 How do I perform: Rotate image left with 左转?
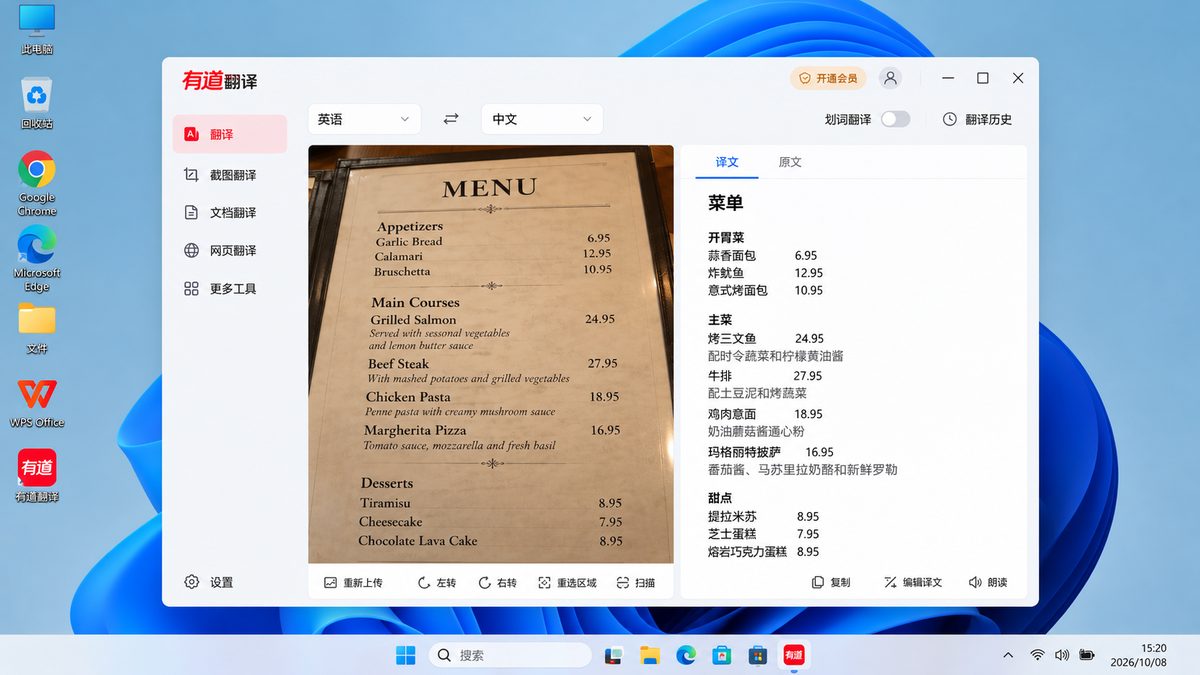click(437, 583)
